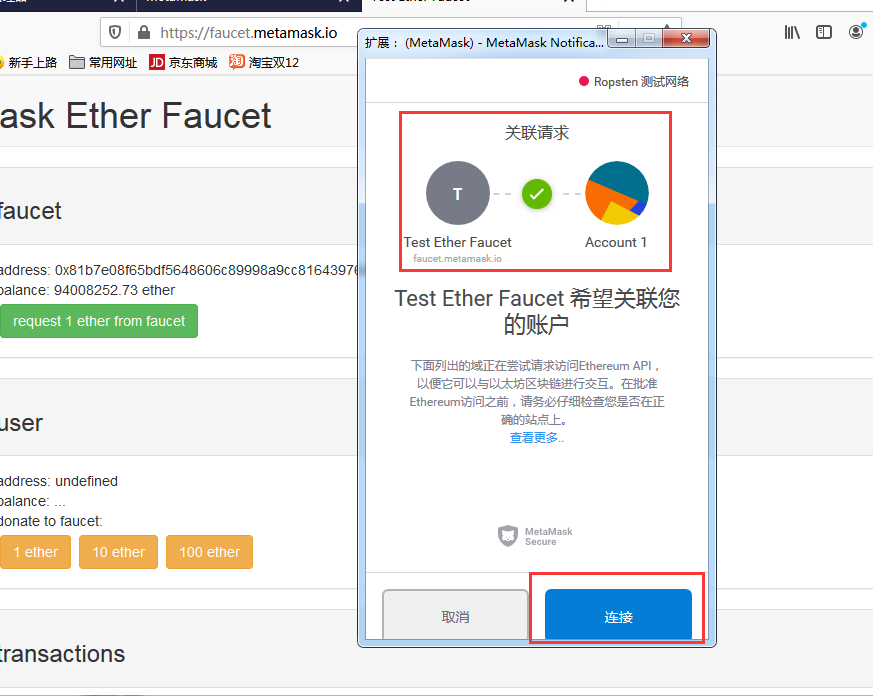This screenshot has height=696, width=873.
Task: Click the 取消 (Cancel) button in MetaMask
Action: tap(455, 615)
